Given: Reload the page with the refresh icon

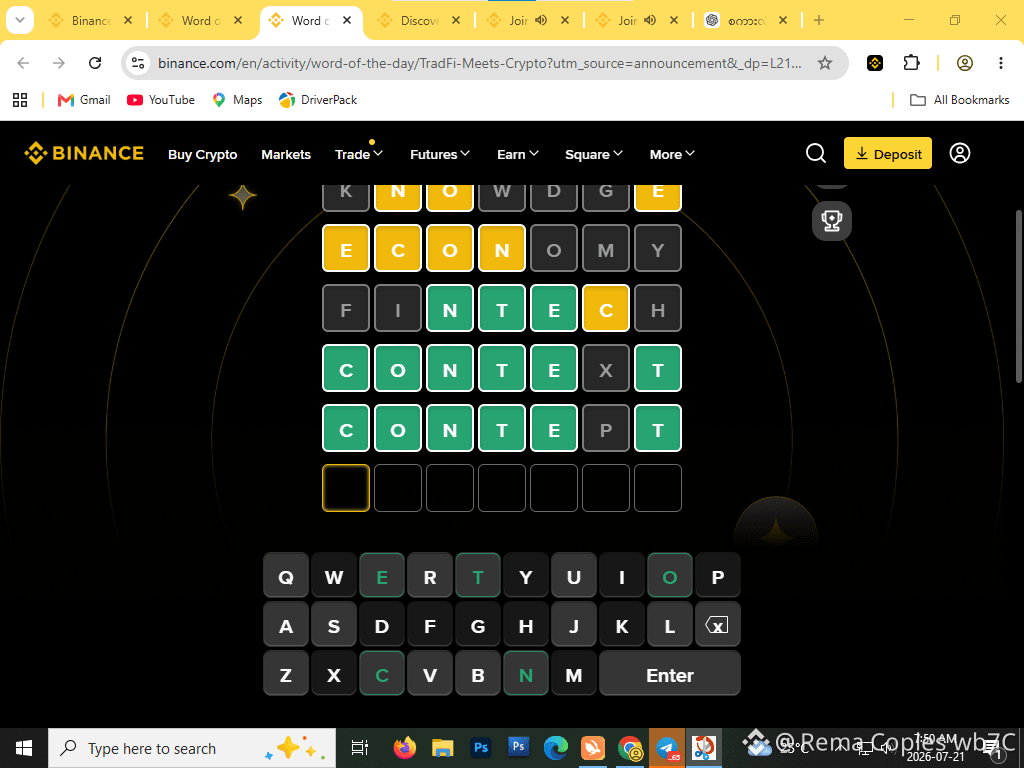Looking at the screenshot, I should click(95, 63).
